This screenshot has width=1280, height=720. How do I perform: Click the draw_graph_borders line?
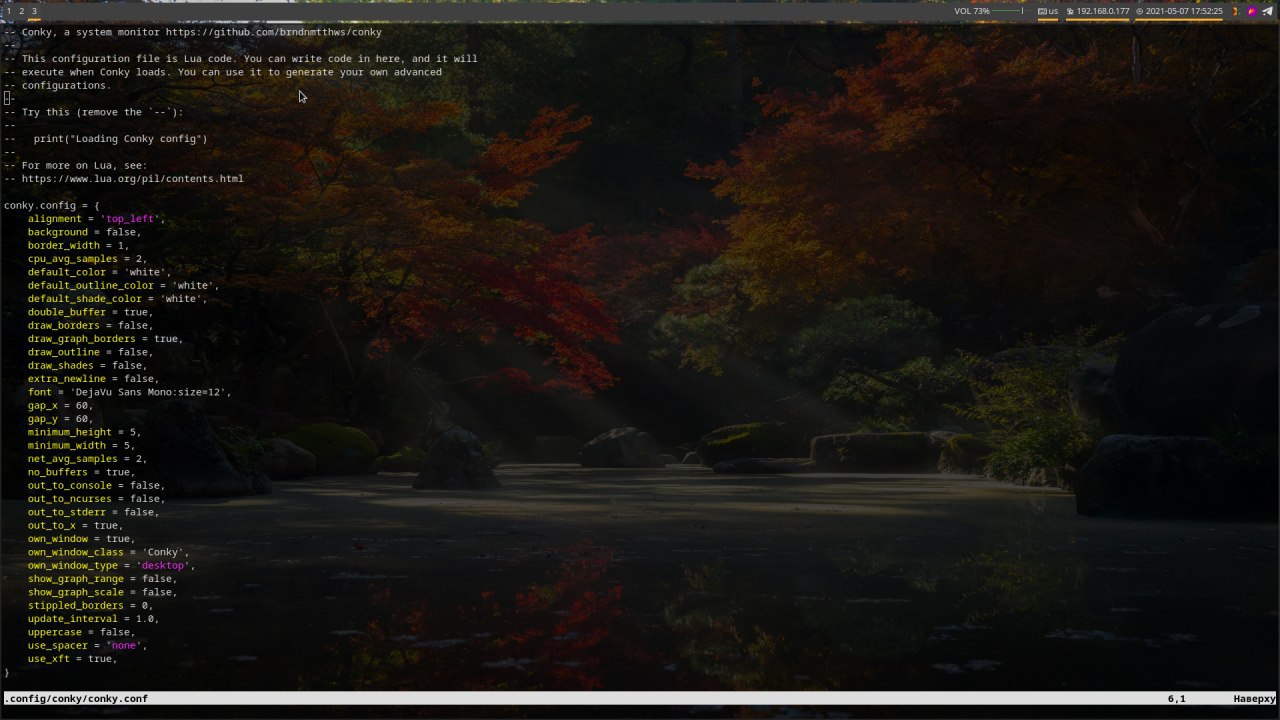pos(105,339)
